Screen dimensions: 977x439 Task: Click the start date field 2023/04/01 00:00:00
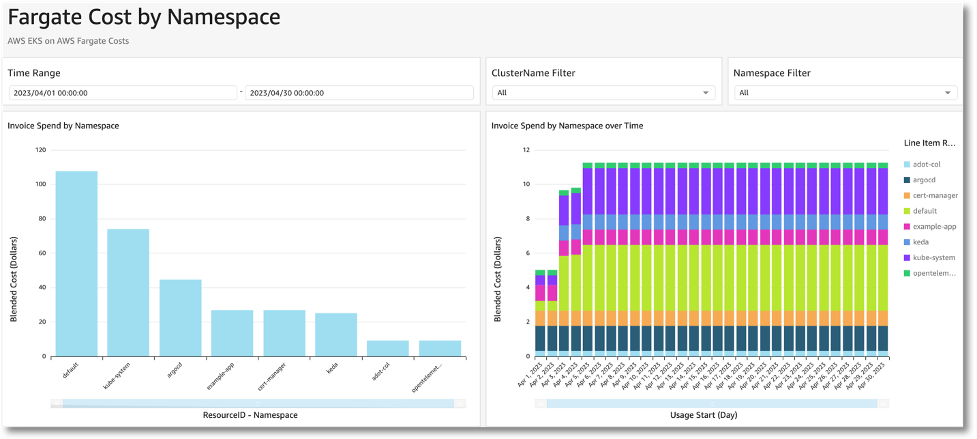(x=123, y=93)
